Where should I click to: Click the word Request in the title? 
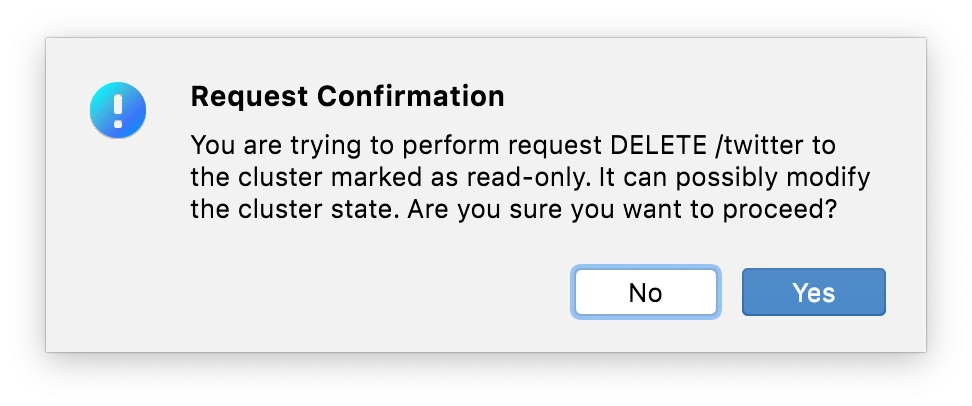coord(249,97)
